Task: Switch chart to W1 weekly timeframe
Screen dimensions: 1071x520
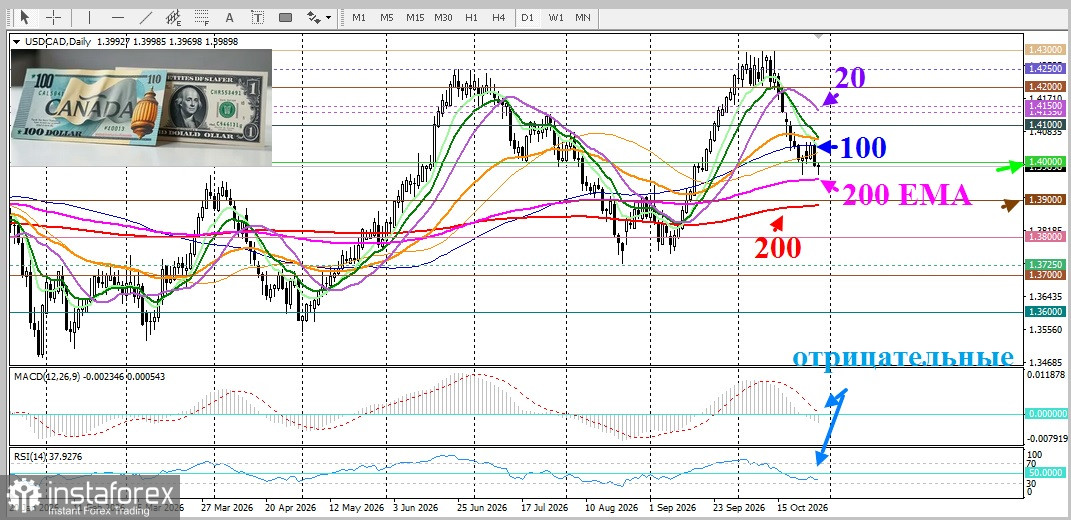Action: (x=556, y=18)
